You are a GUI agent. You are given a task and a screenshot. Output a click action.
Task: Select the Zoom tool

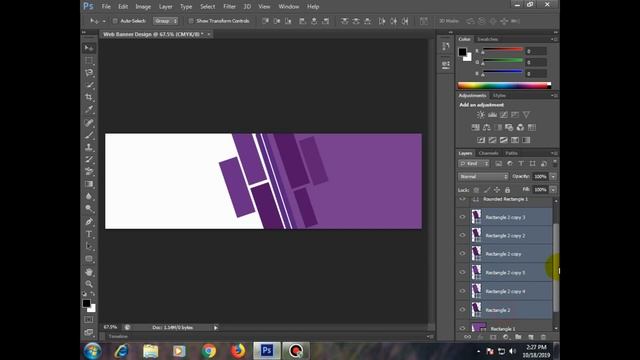[89, 284]
